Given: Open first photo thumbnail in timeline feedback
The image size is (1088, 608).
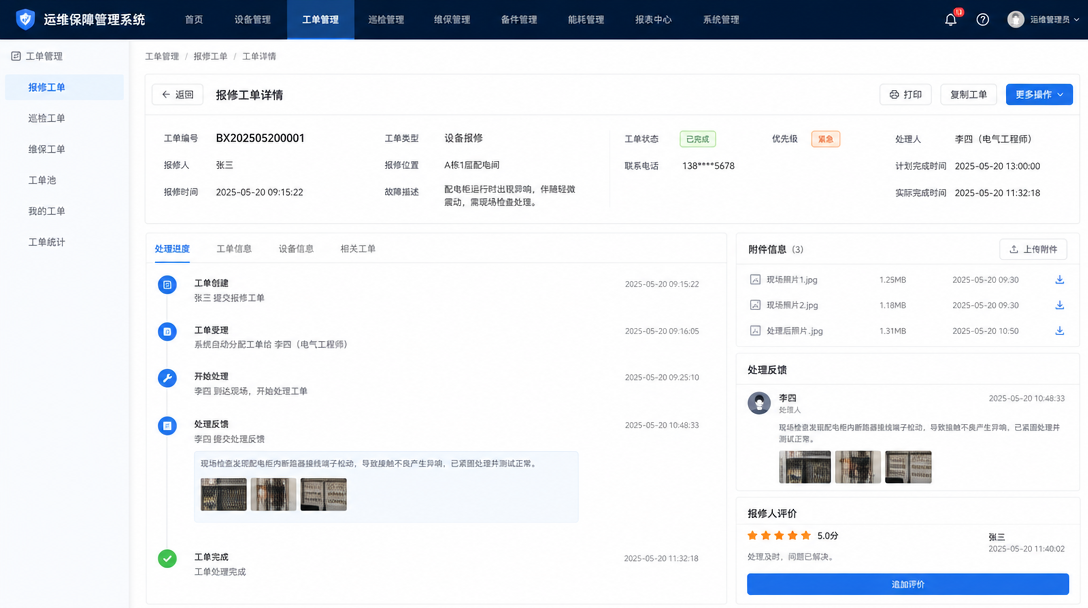Looking at the screenshot, I should 223,494.
